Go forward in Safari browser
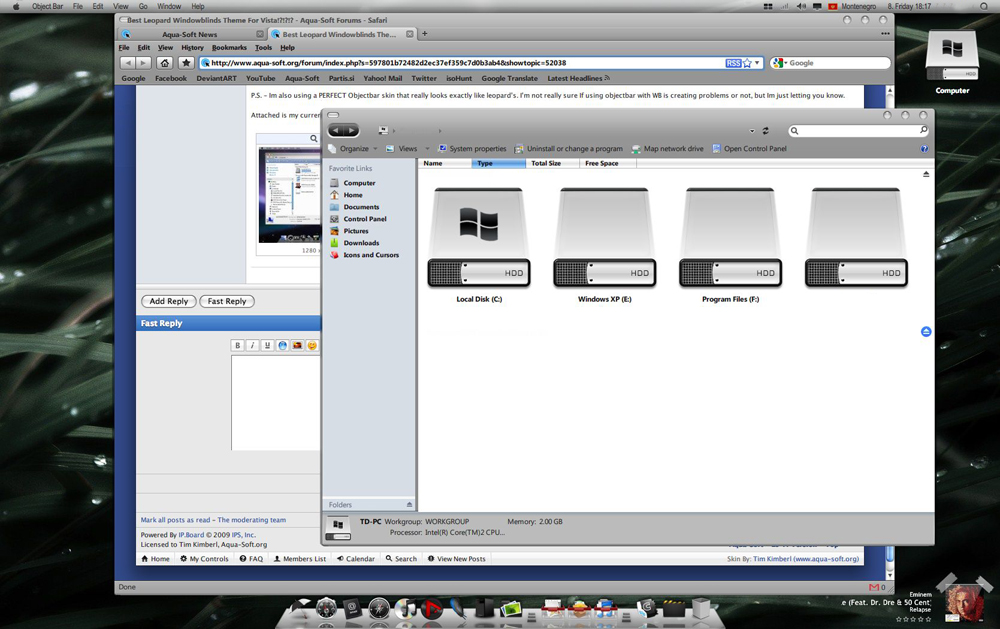 [143, 63]
